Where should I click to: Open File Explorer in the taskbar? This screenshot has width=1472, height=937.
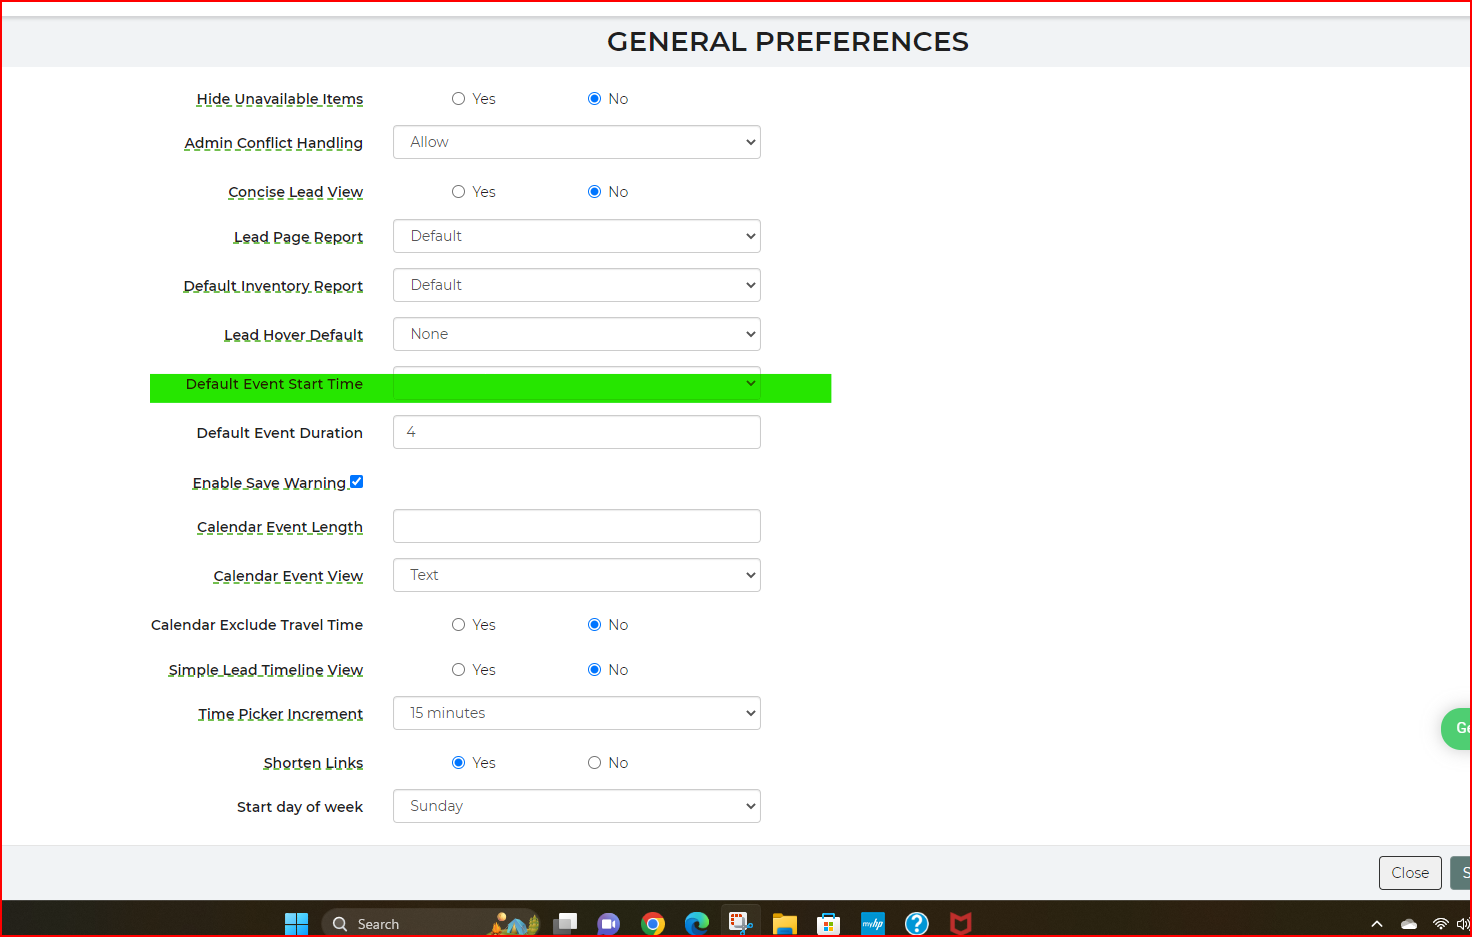[784, 923]
